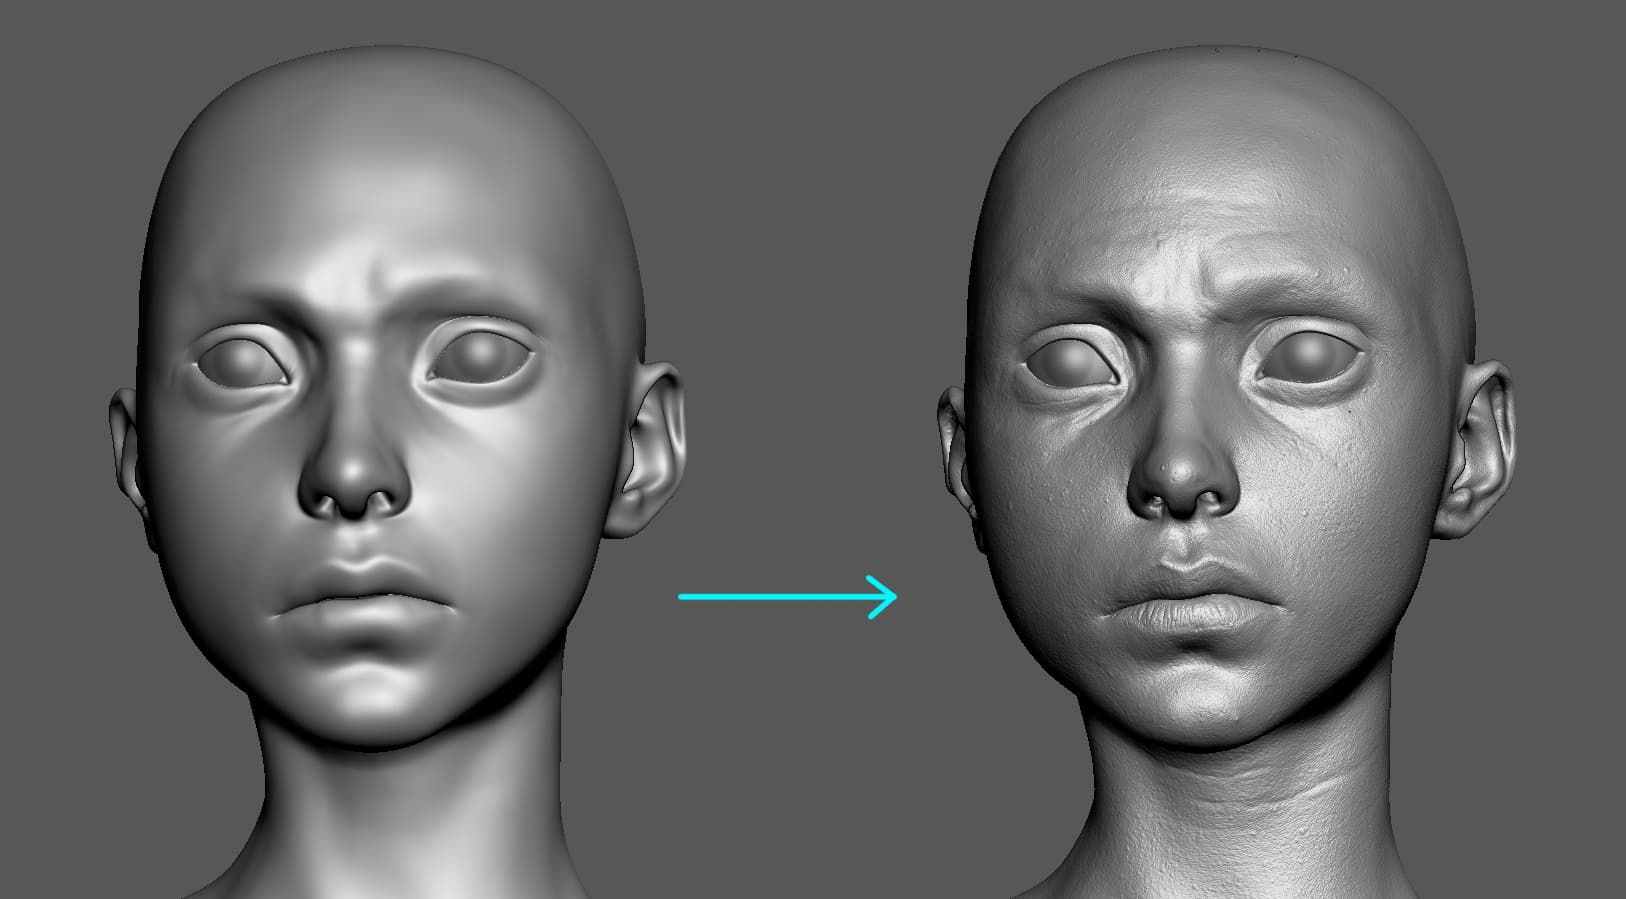Viewport: 1626px width, 899px height.
Task: Pick the detailed head's viewer-right eyeball
Action: point(1311,357)
